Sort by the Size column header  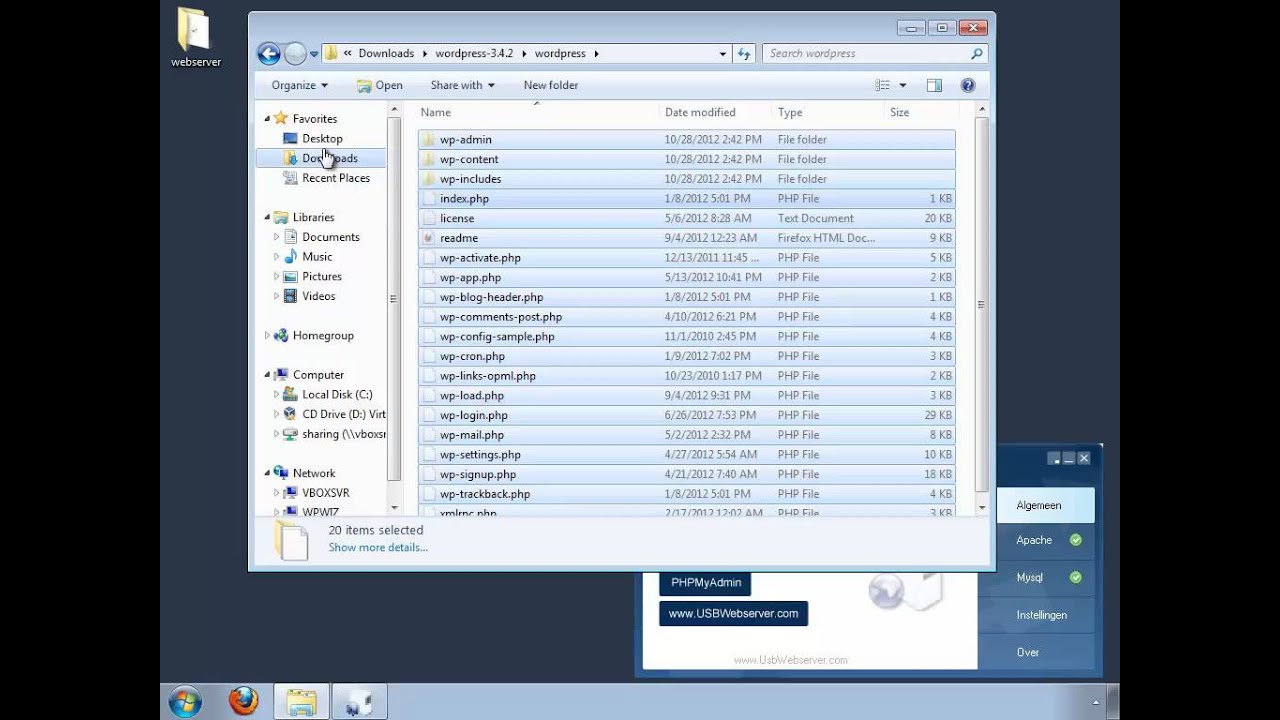pos(921,112)
